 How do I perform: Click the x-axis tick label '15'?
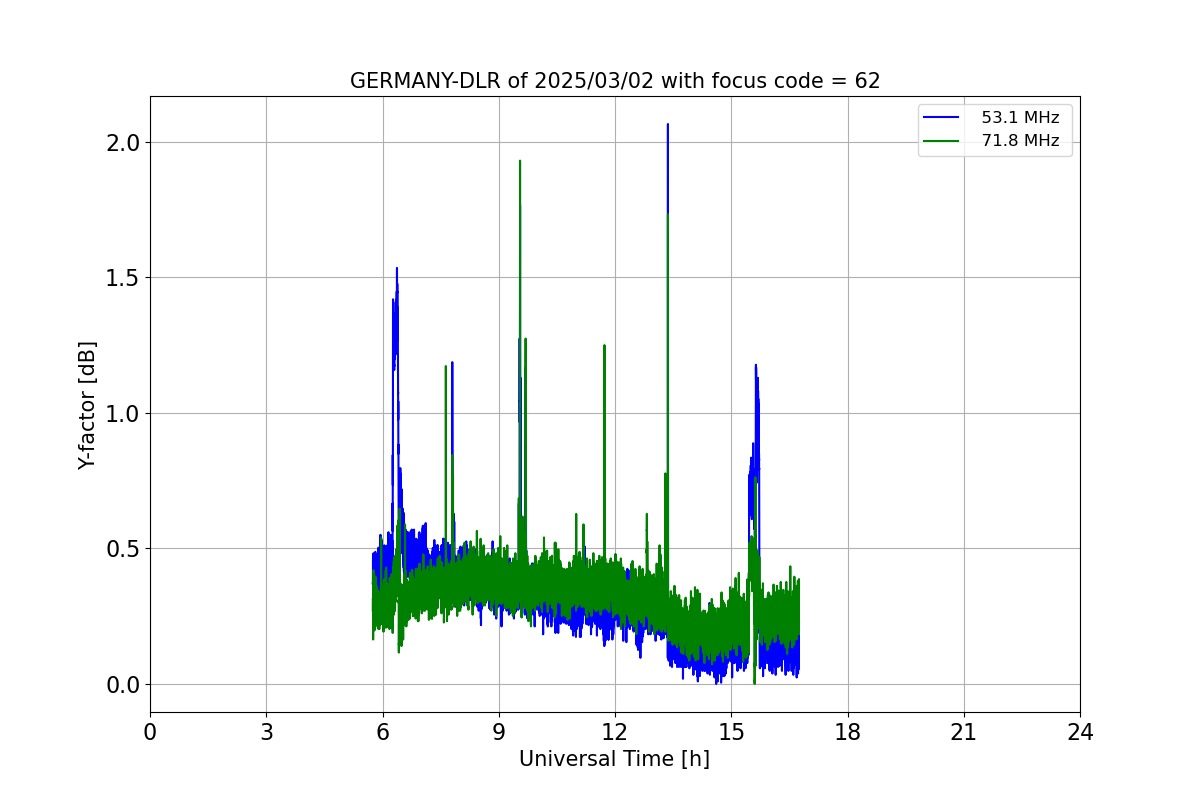coord(731,732)
